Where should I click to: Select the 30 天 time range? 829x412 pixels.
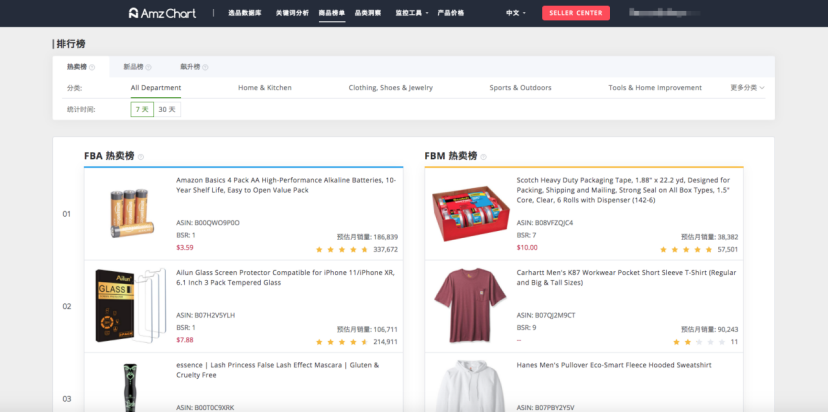point(167,109)
